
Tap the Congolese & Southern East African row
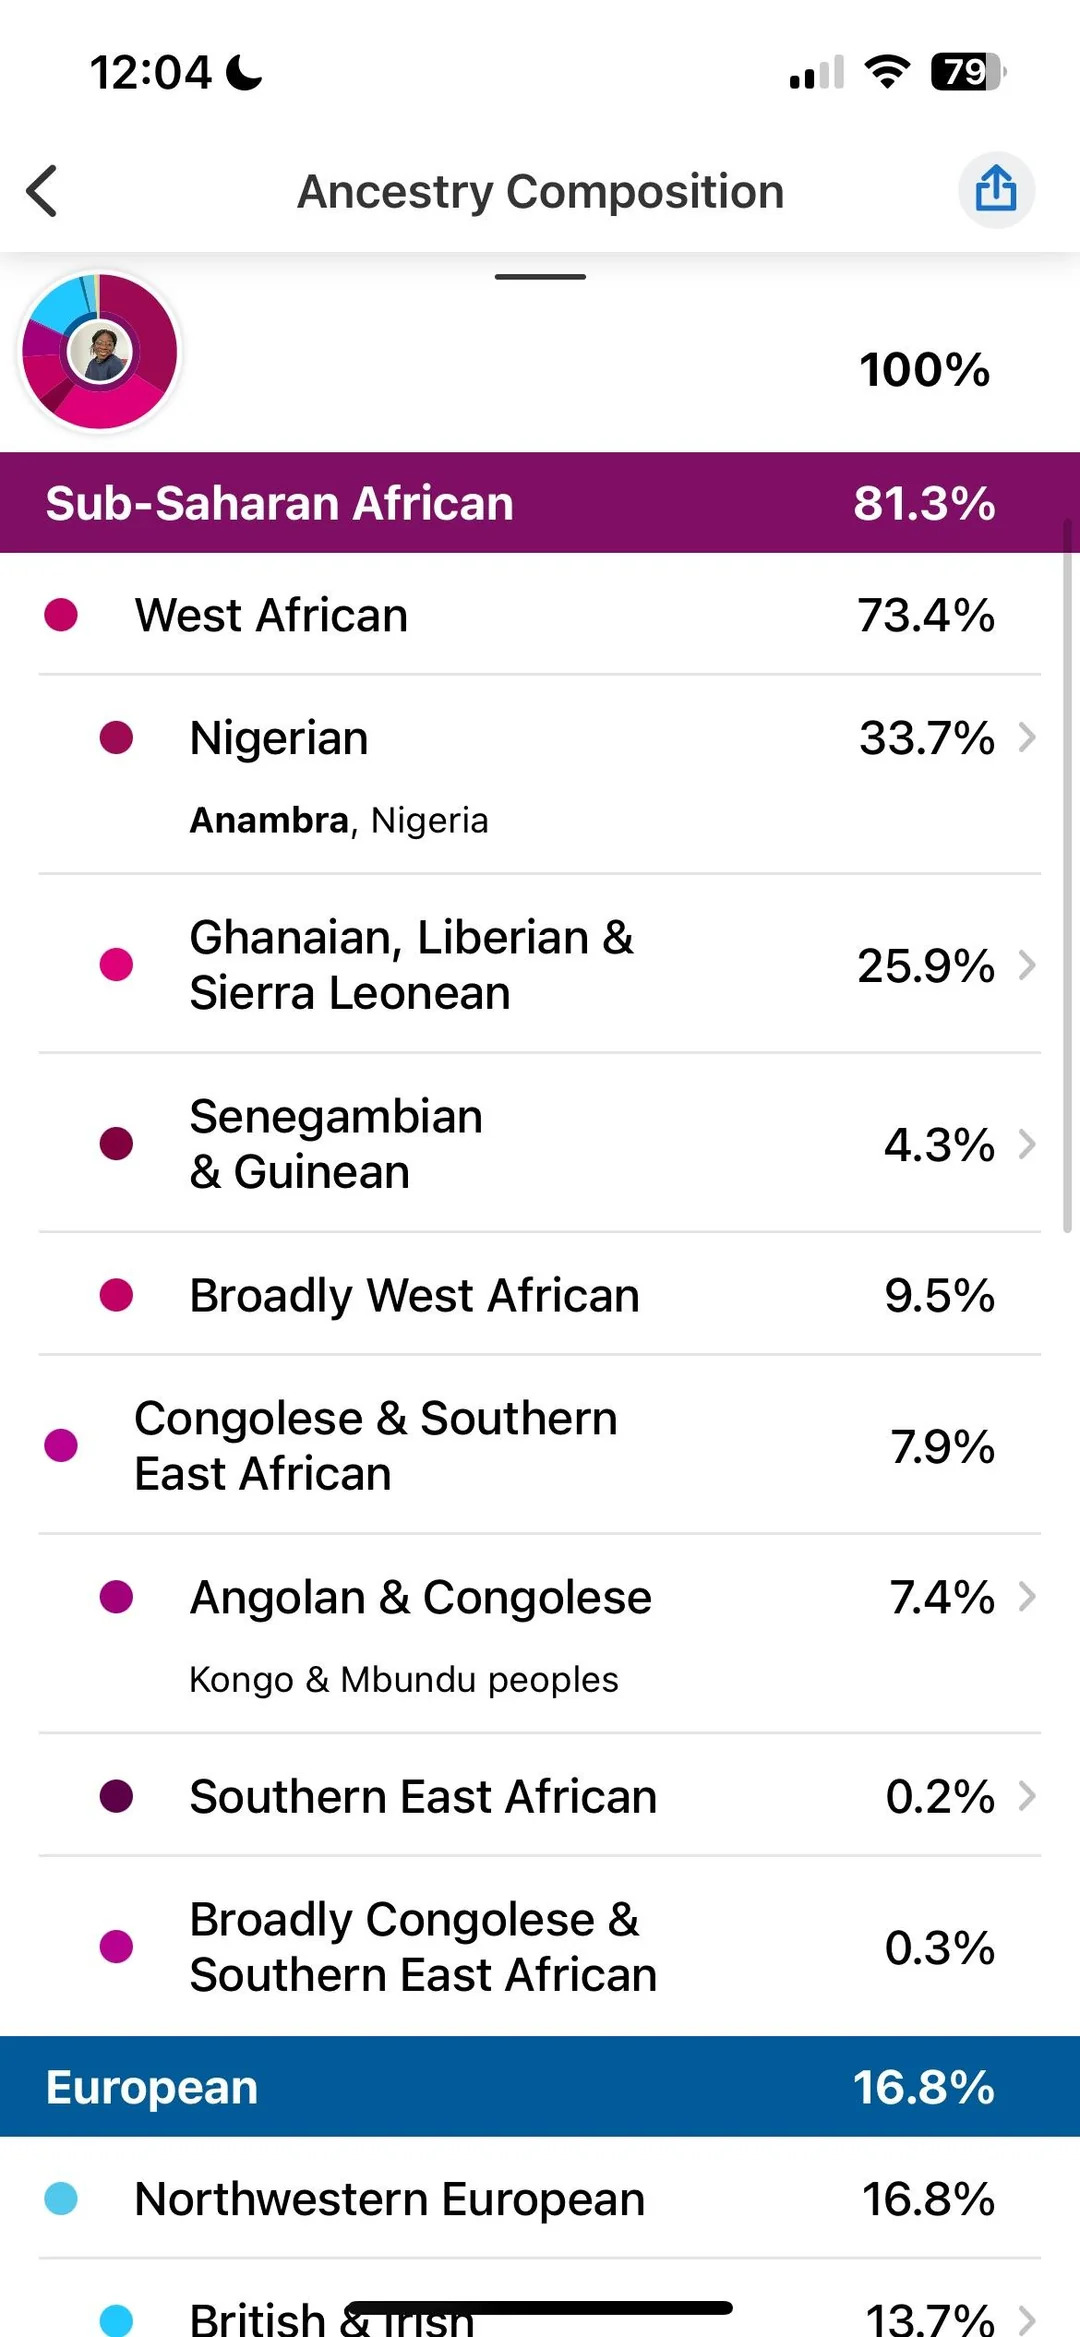[540, 1446]
